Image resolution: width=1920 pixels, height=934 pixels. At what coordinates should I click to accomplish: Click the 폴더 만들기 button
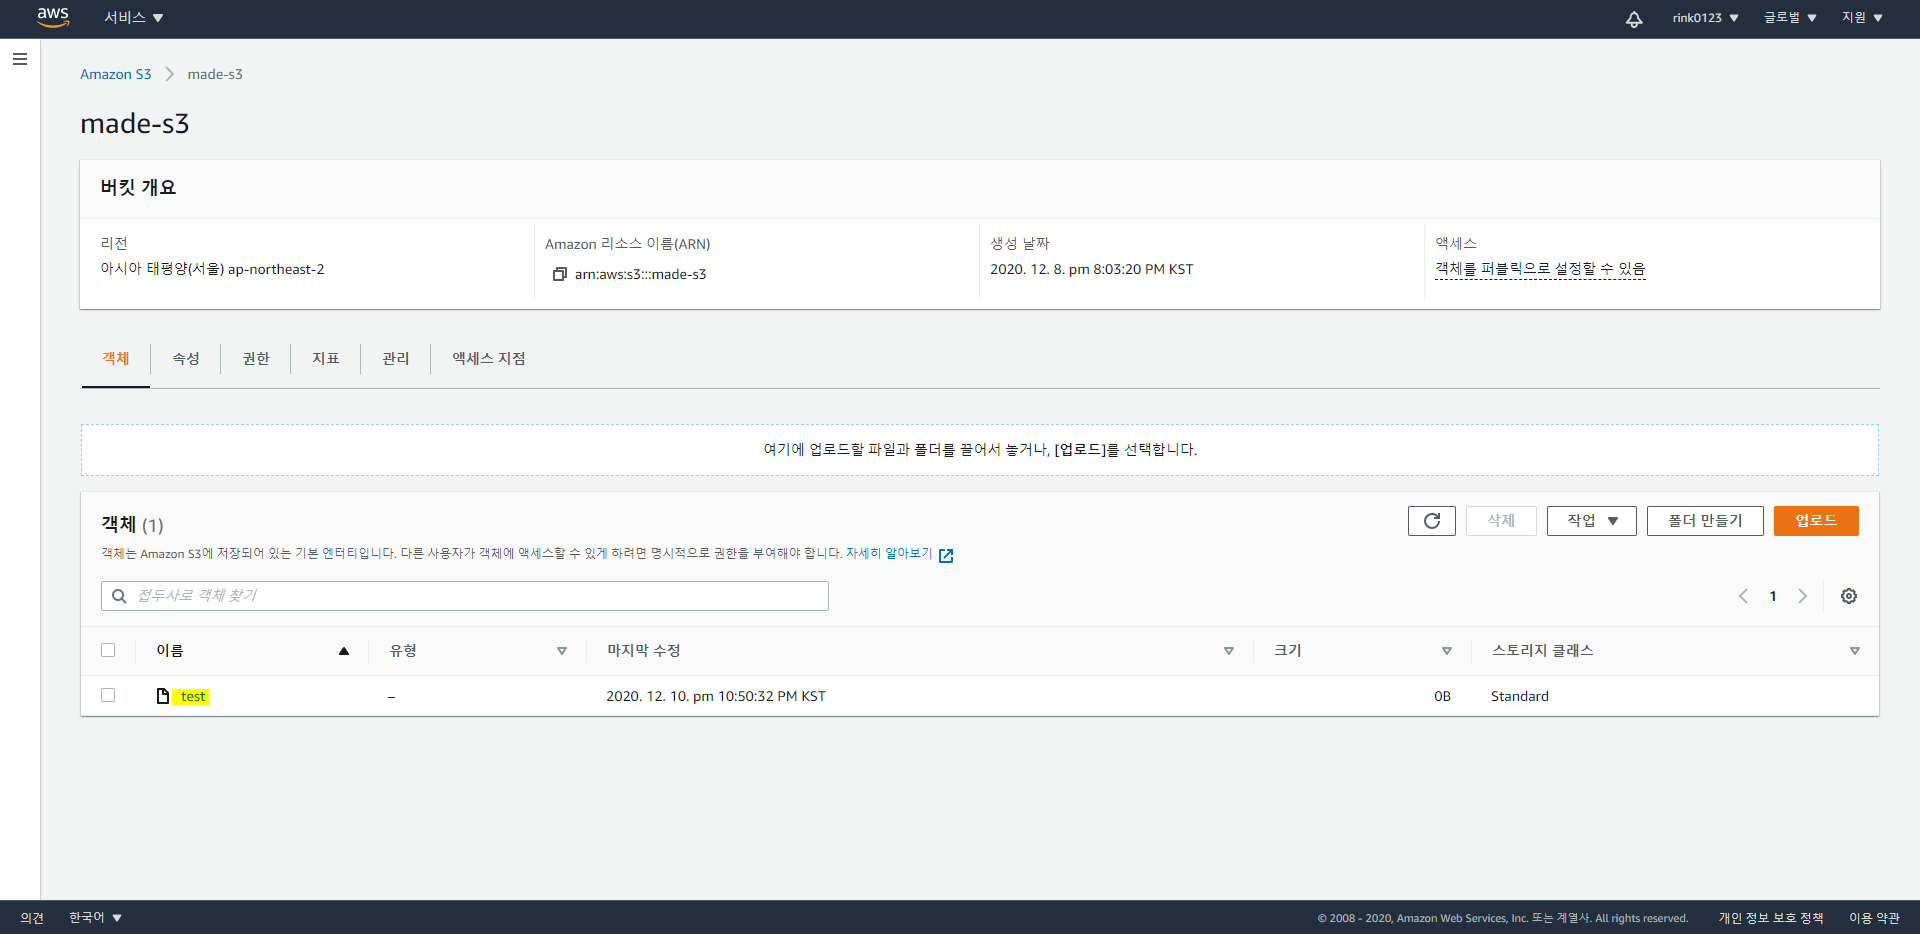[x=1705, y=521]
